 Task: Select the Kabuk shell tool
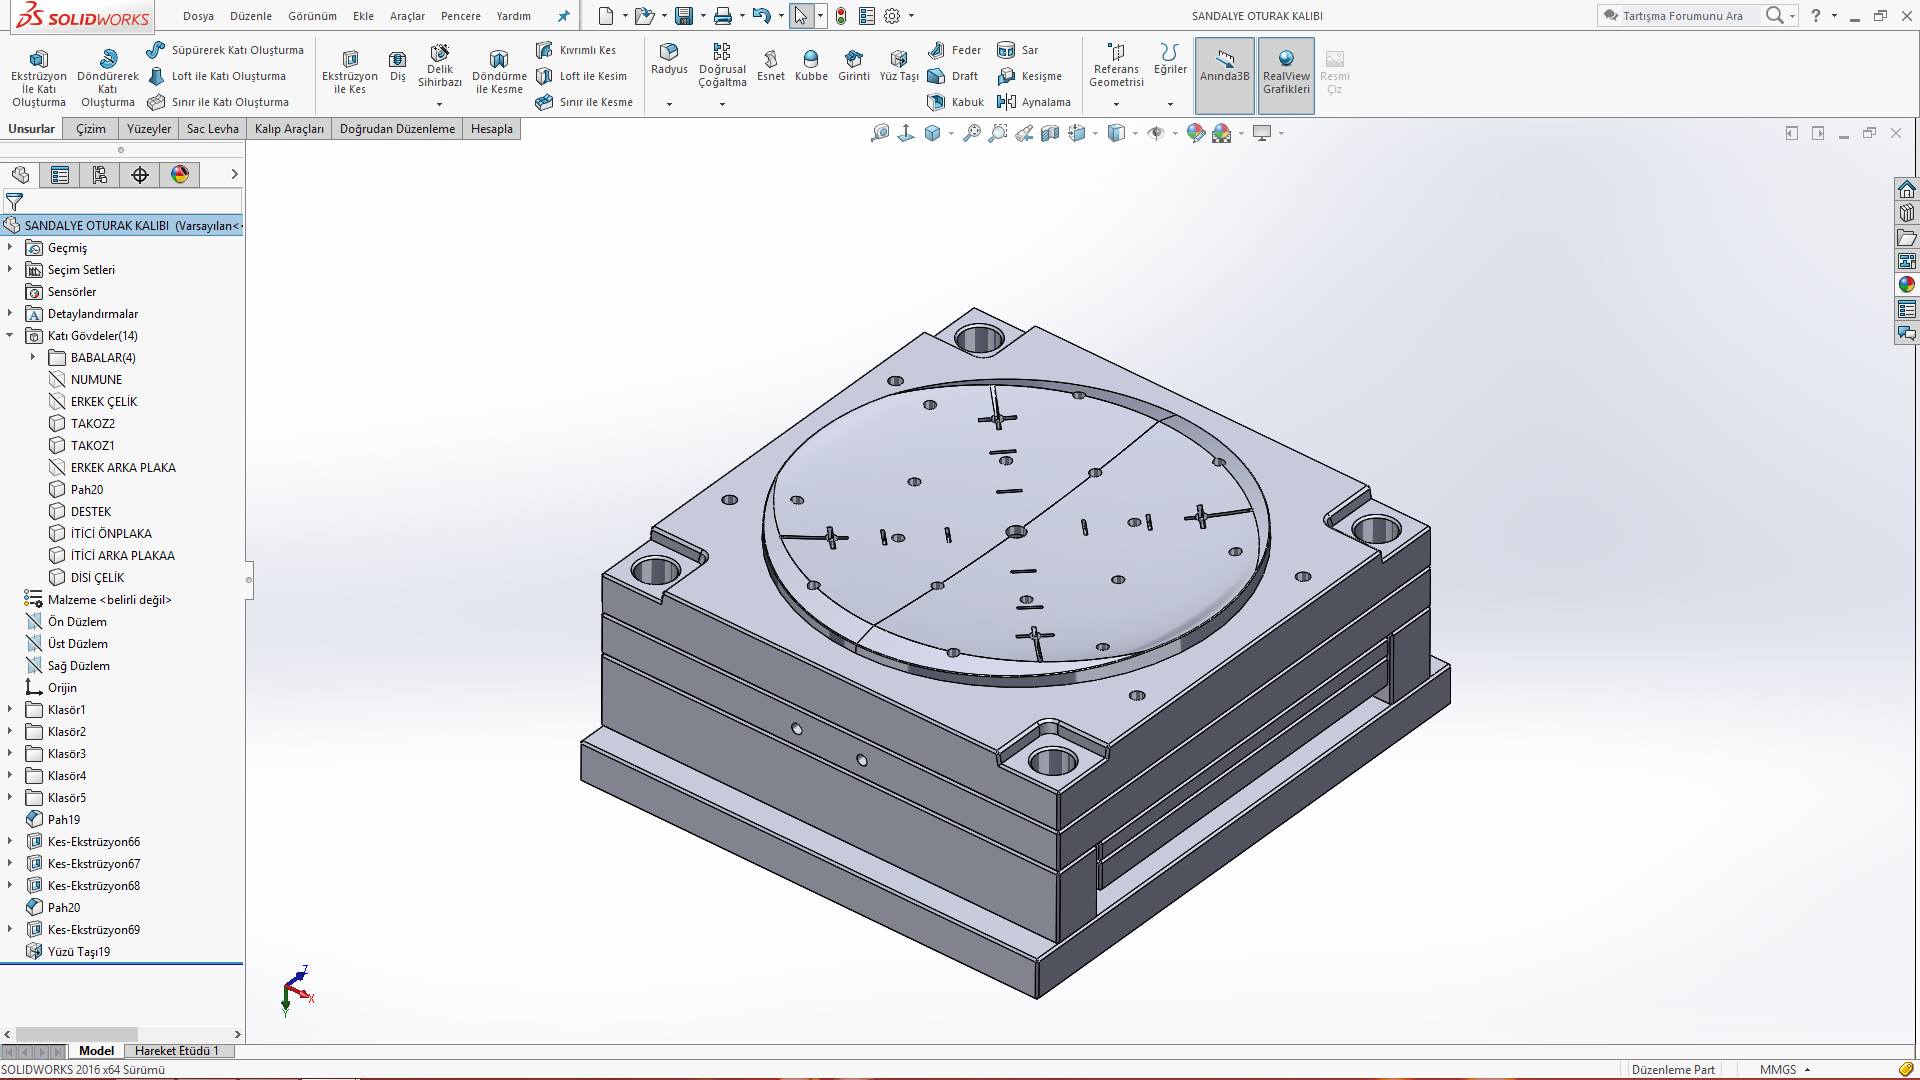click(x=956, y=102)
